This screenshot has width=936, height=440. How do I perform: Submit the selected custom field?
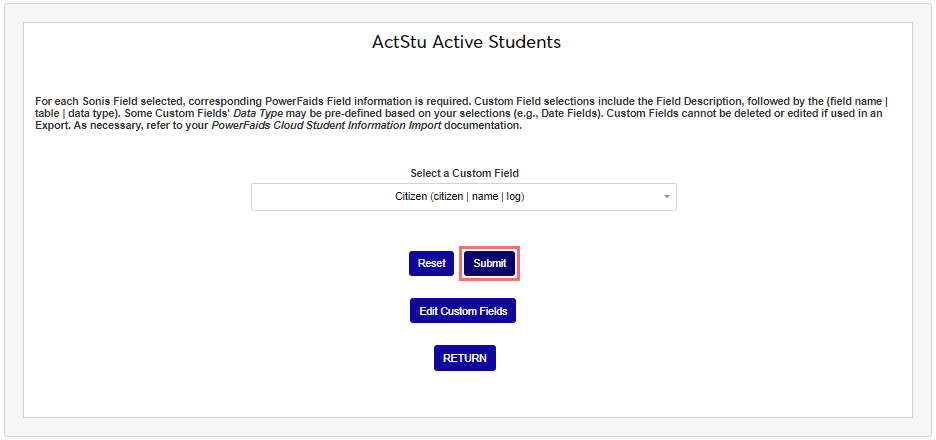(489, 263)
